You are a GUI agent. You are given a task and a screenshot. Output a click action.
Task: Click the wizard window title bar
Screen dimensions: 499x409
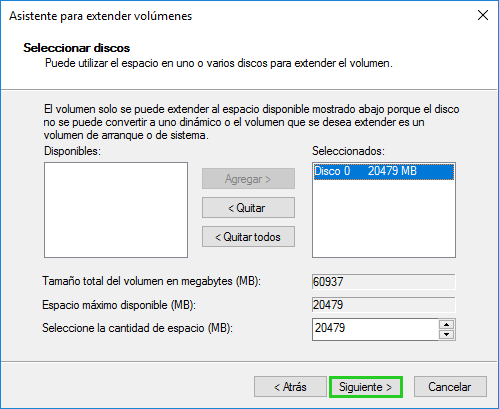(x=233, y=16)
